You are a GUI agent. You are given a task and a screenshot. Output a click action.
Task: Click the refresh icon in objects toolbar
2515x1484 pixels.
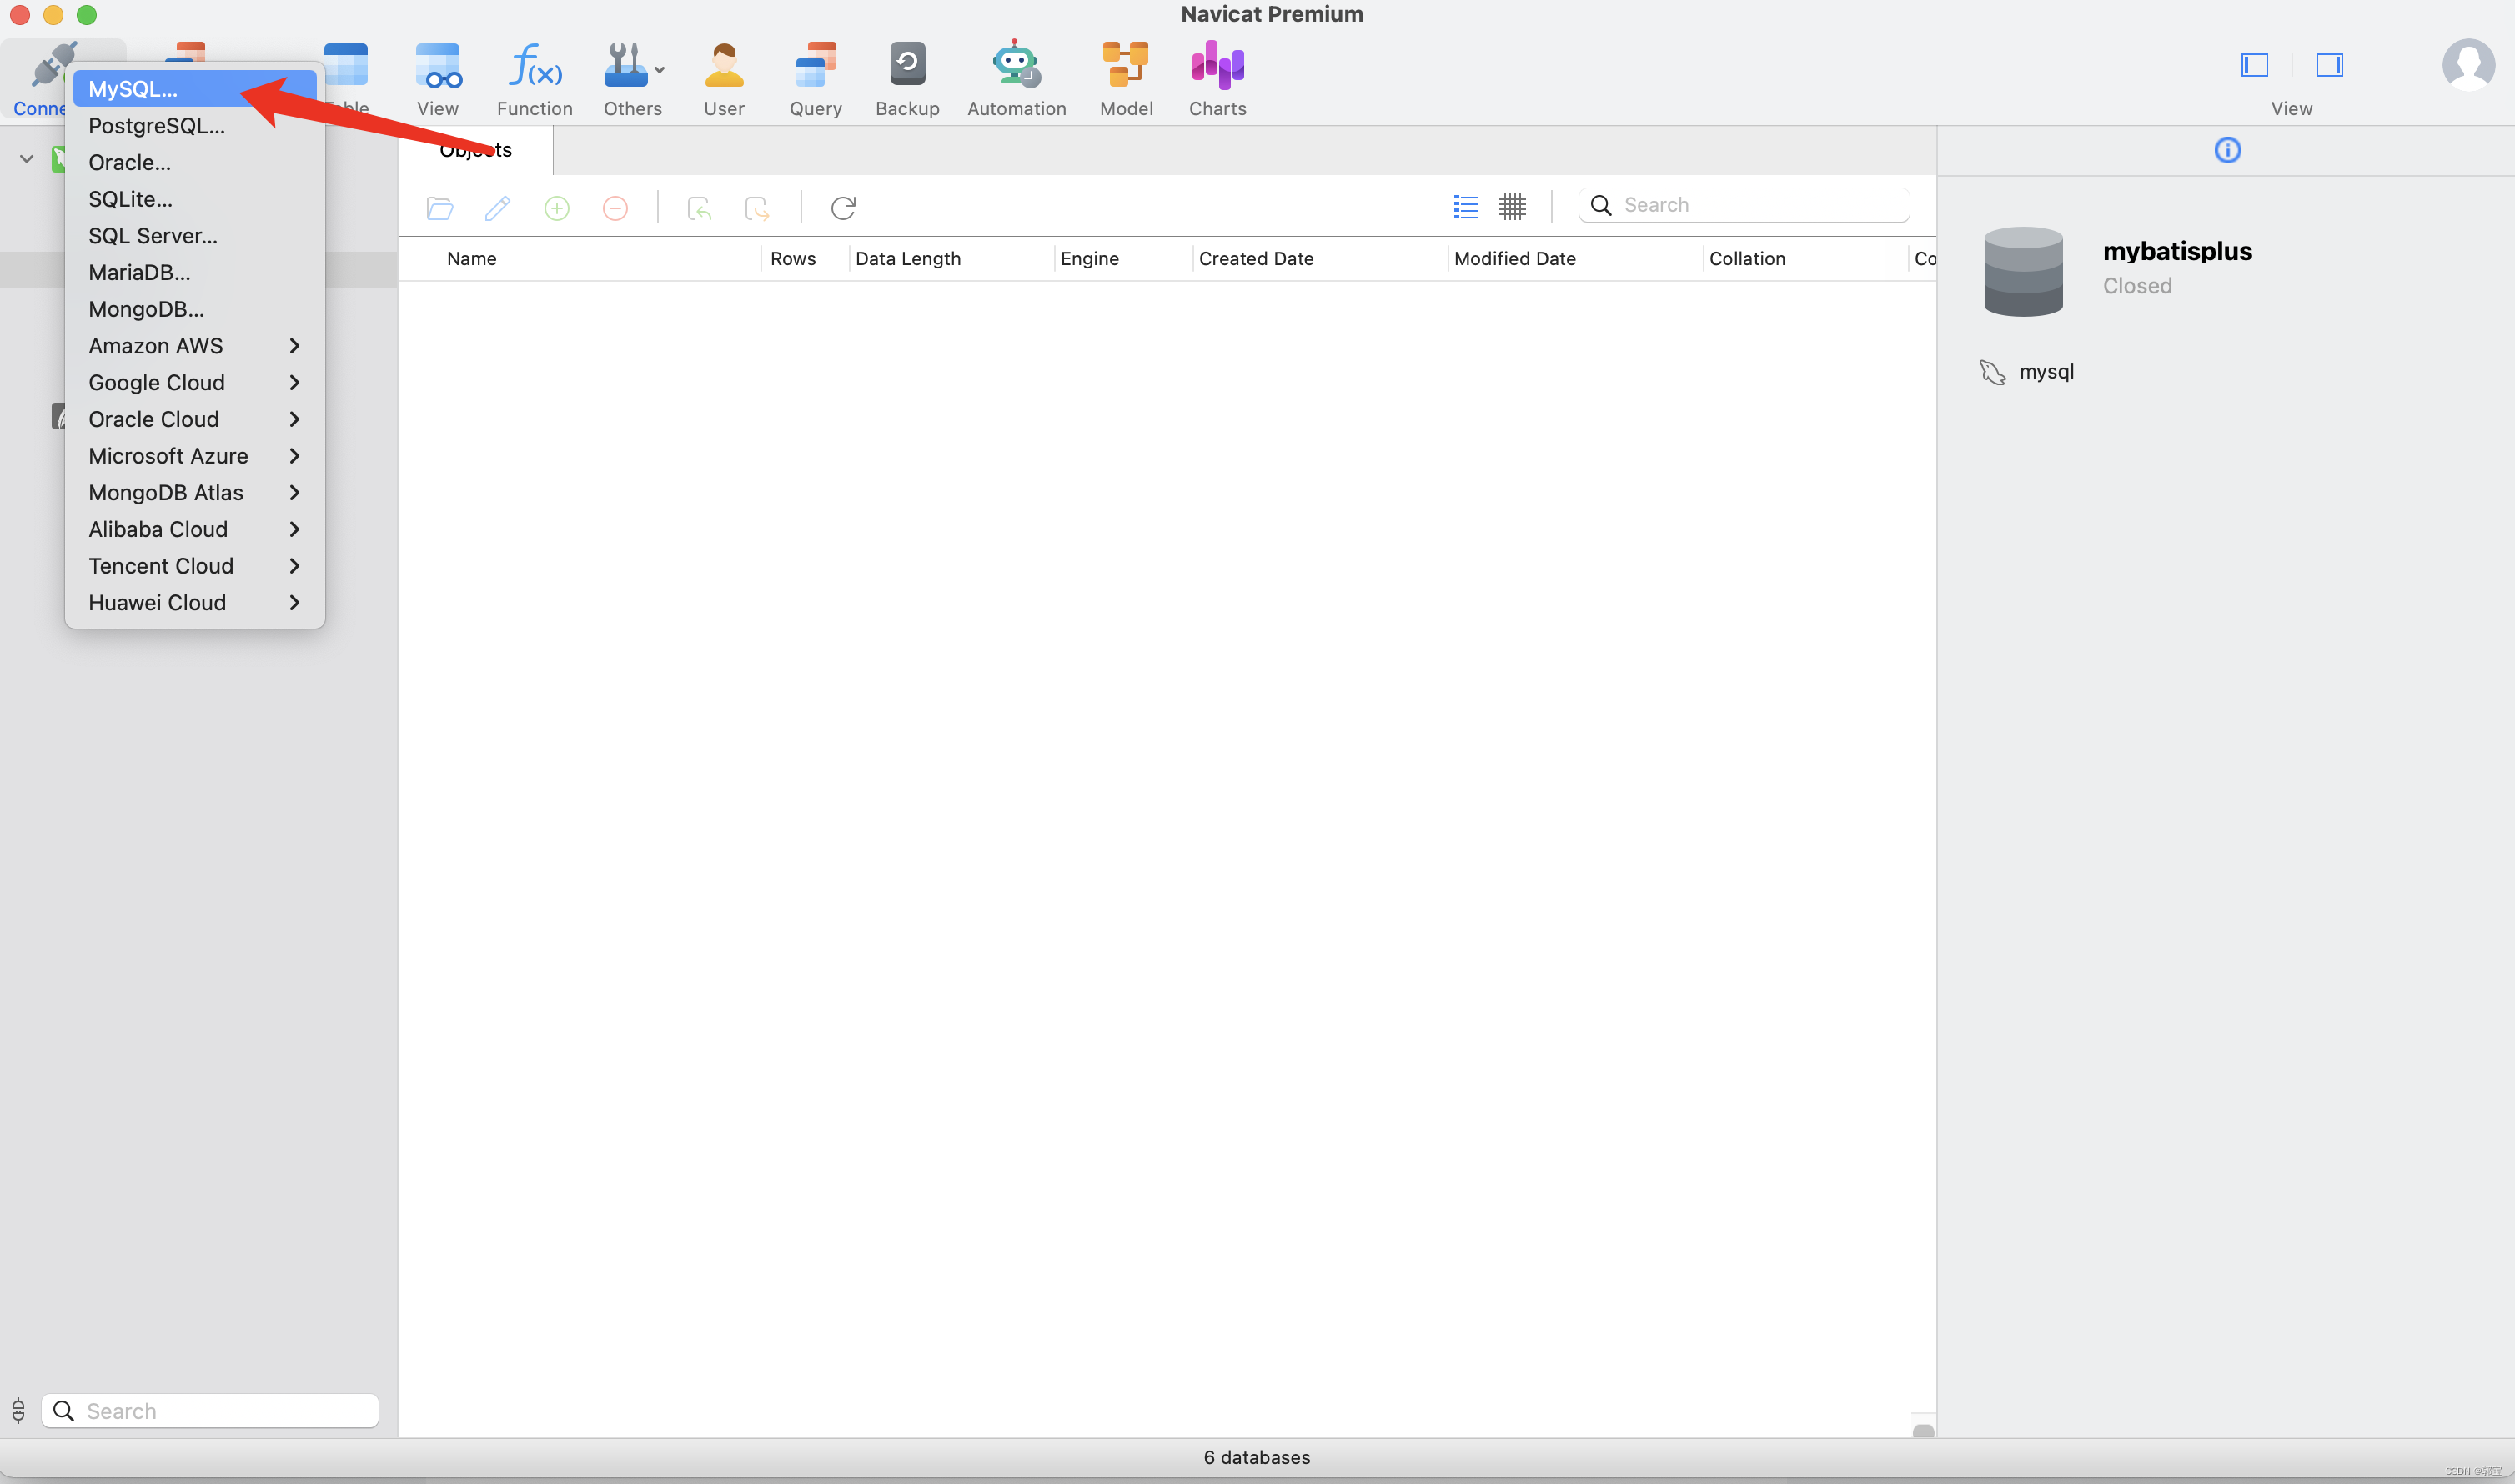843,208
